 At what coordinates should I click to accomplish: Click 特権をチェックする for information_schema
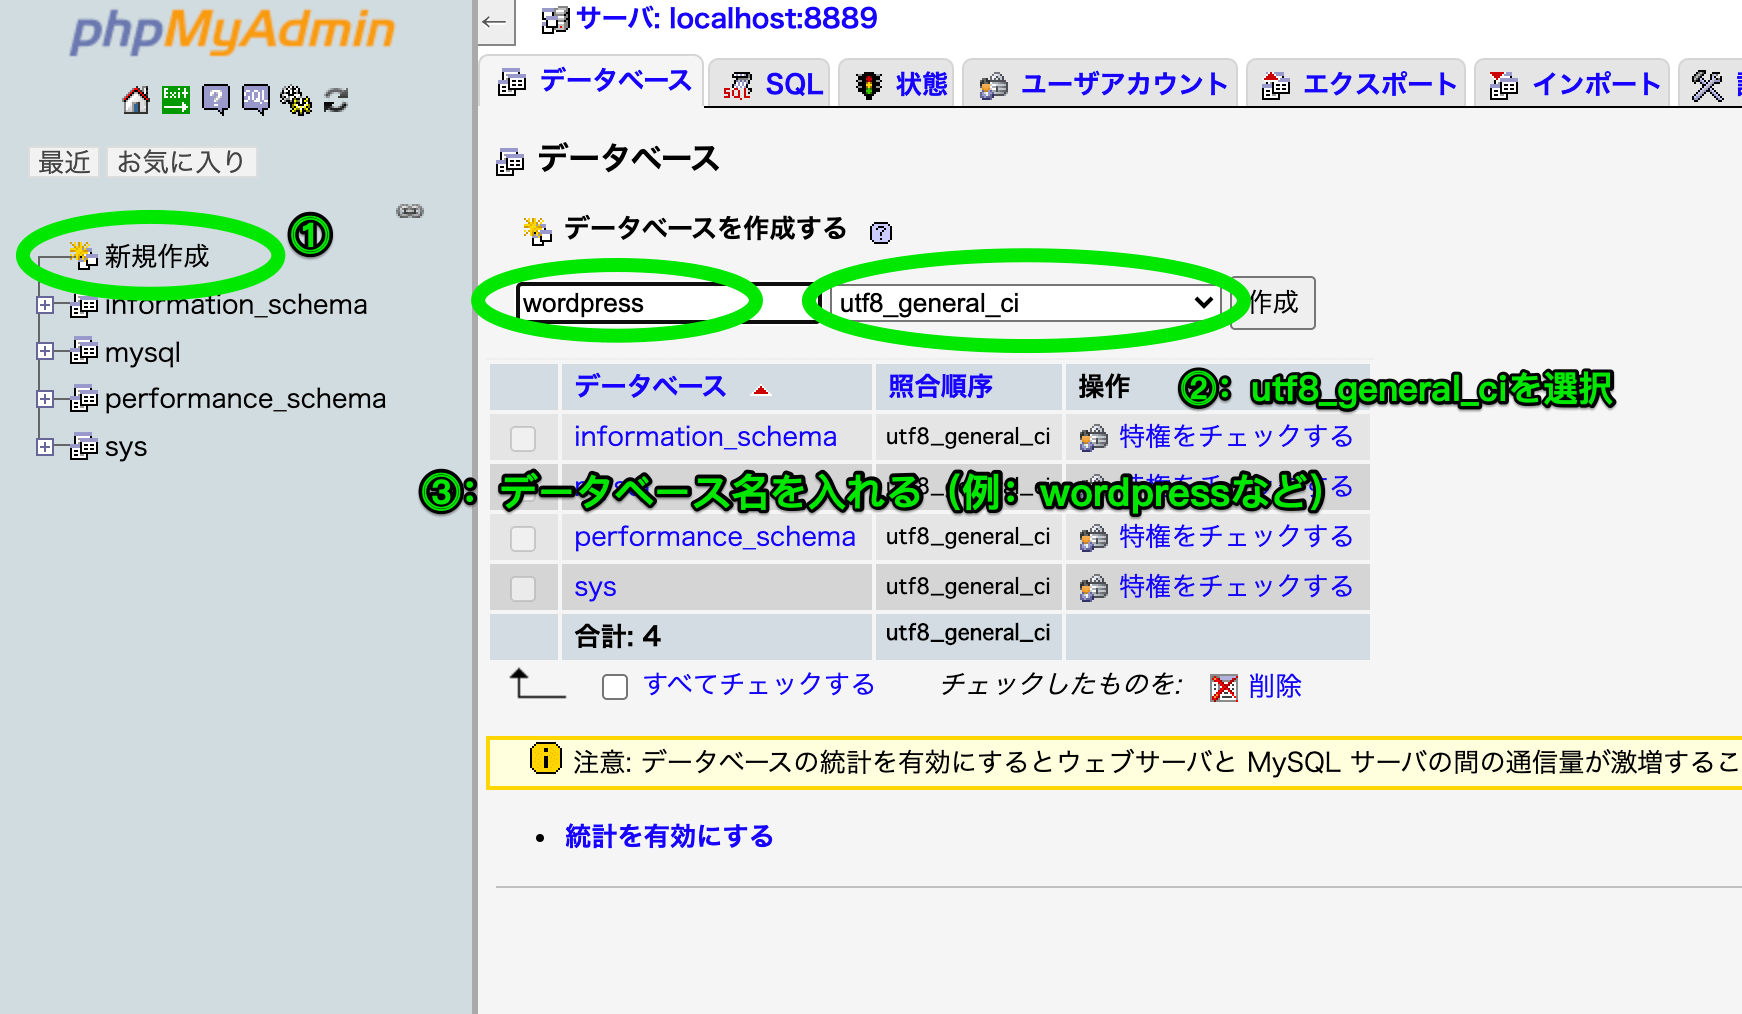click(1236, 437)
